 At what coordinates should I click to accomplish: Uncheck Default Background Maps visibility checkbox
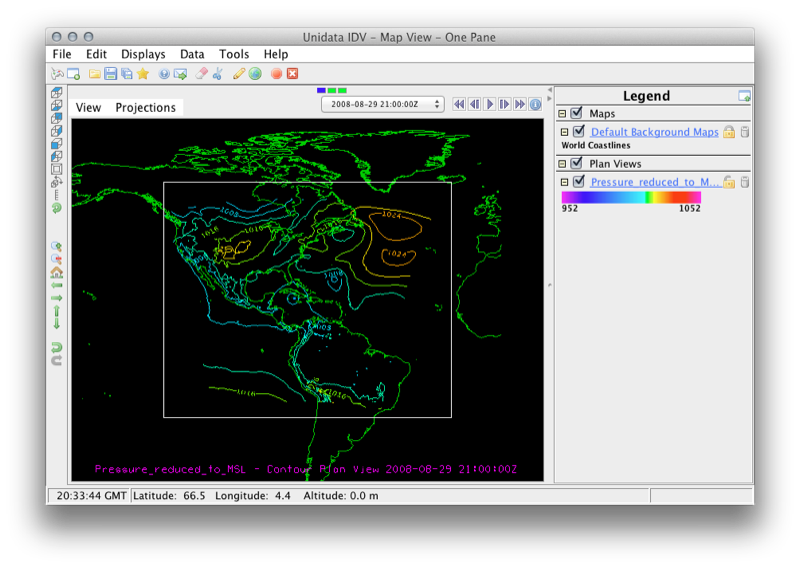pos(579,132)
